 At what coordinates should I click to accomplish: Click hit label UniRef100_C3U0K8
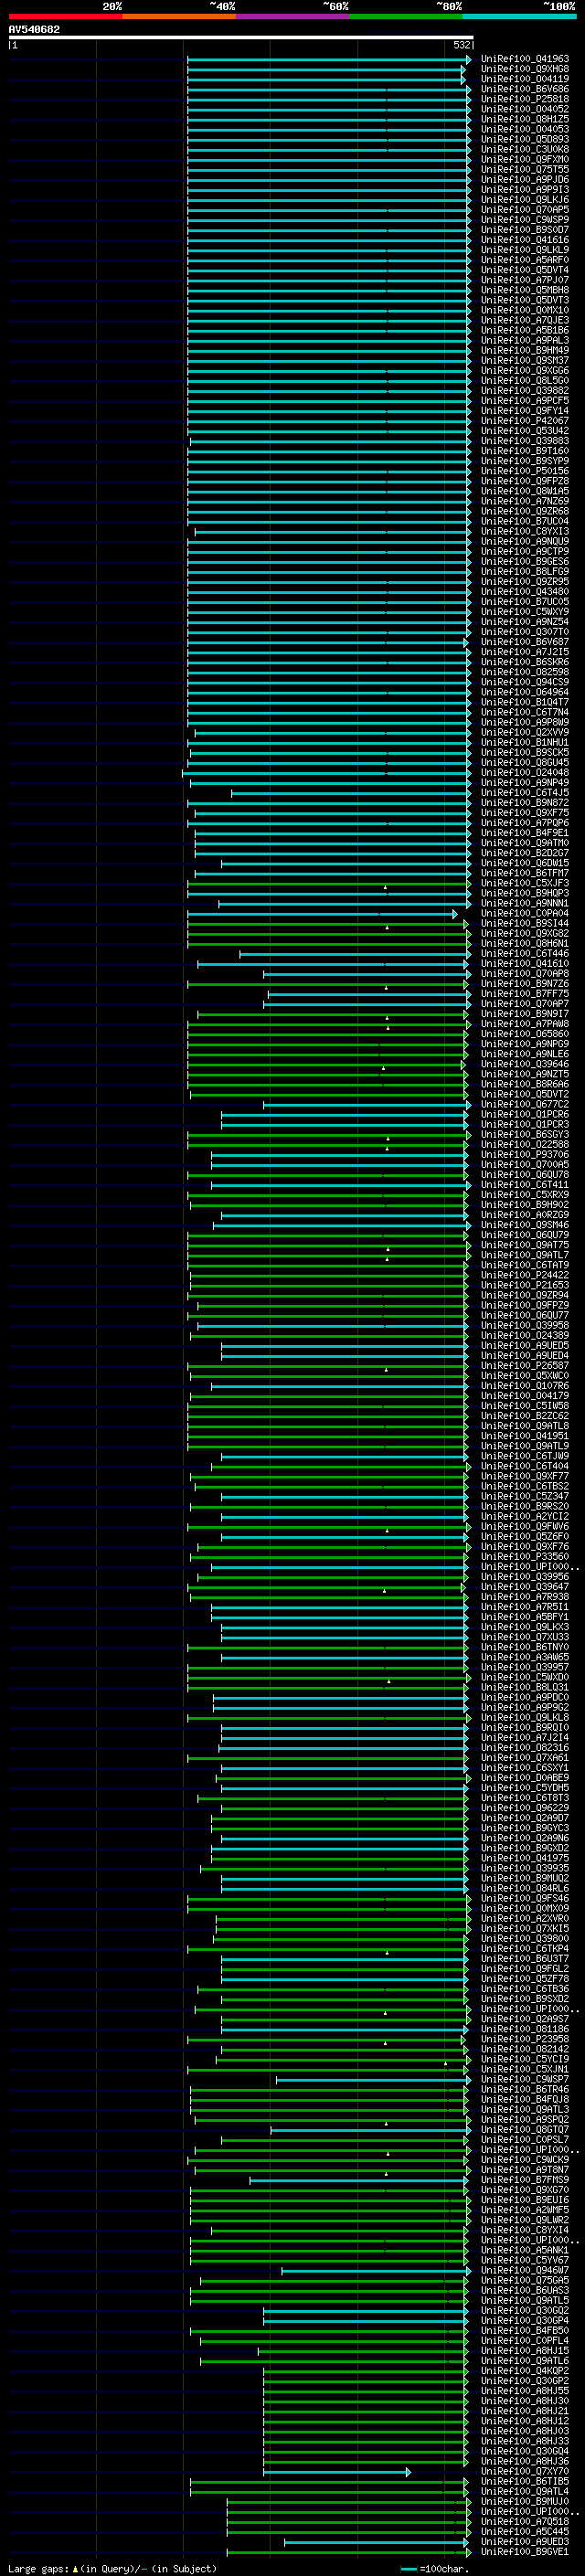[x=525, y=149]
